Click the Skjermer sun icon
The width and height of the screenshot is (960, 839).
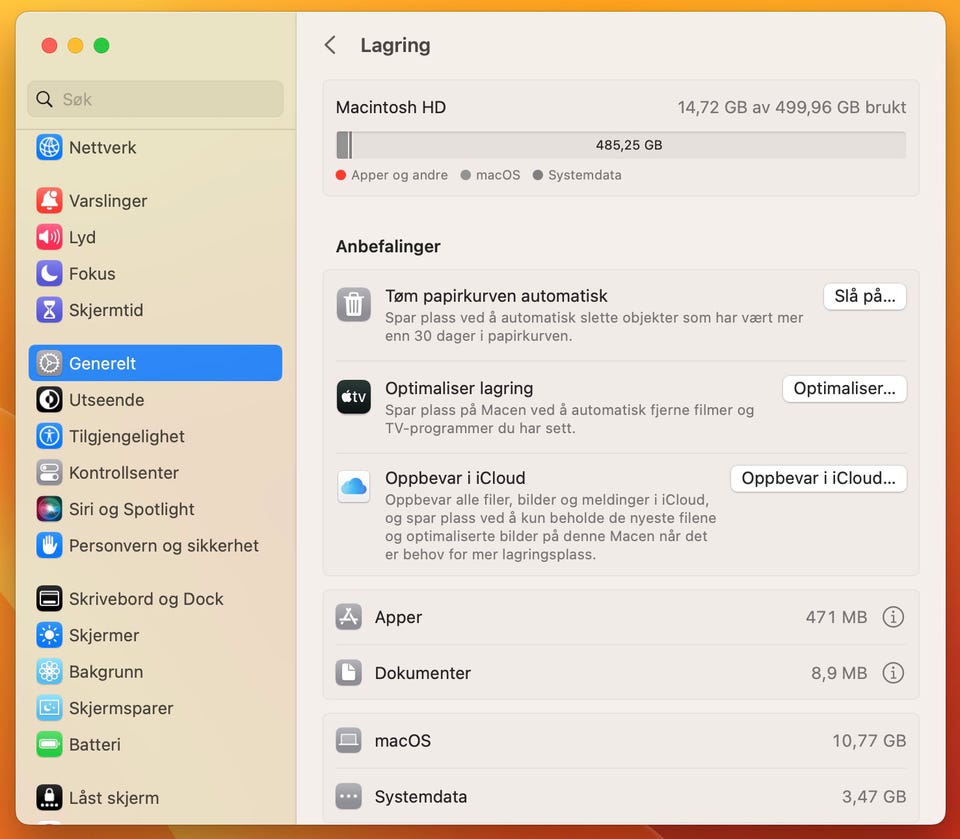click(49, 635)
